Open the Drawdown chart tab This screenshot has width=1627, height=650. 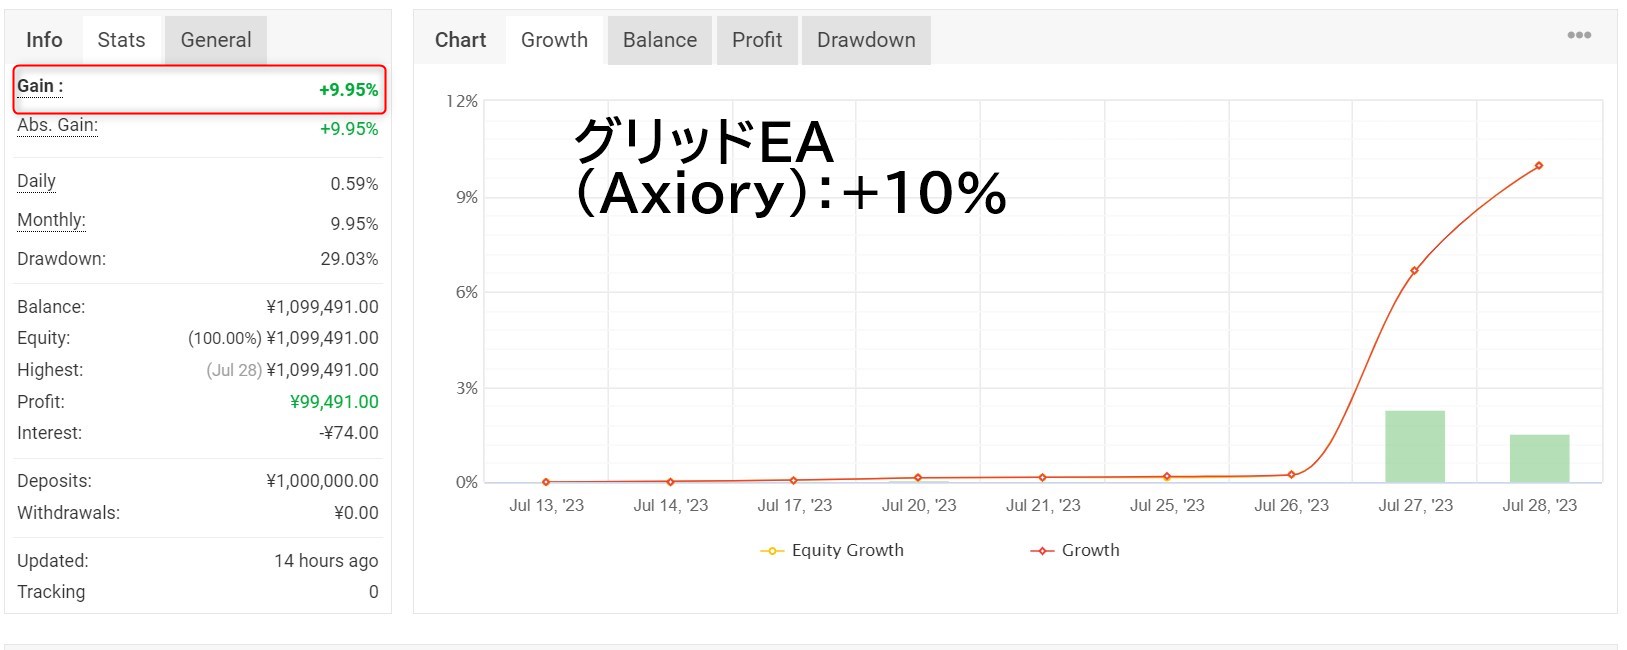[x=866, y=40]
